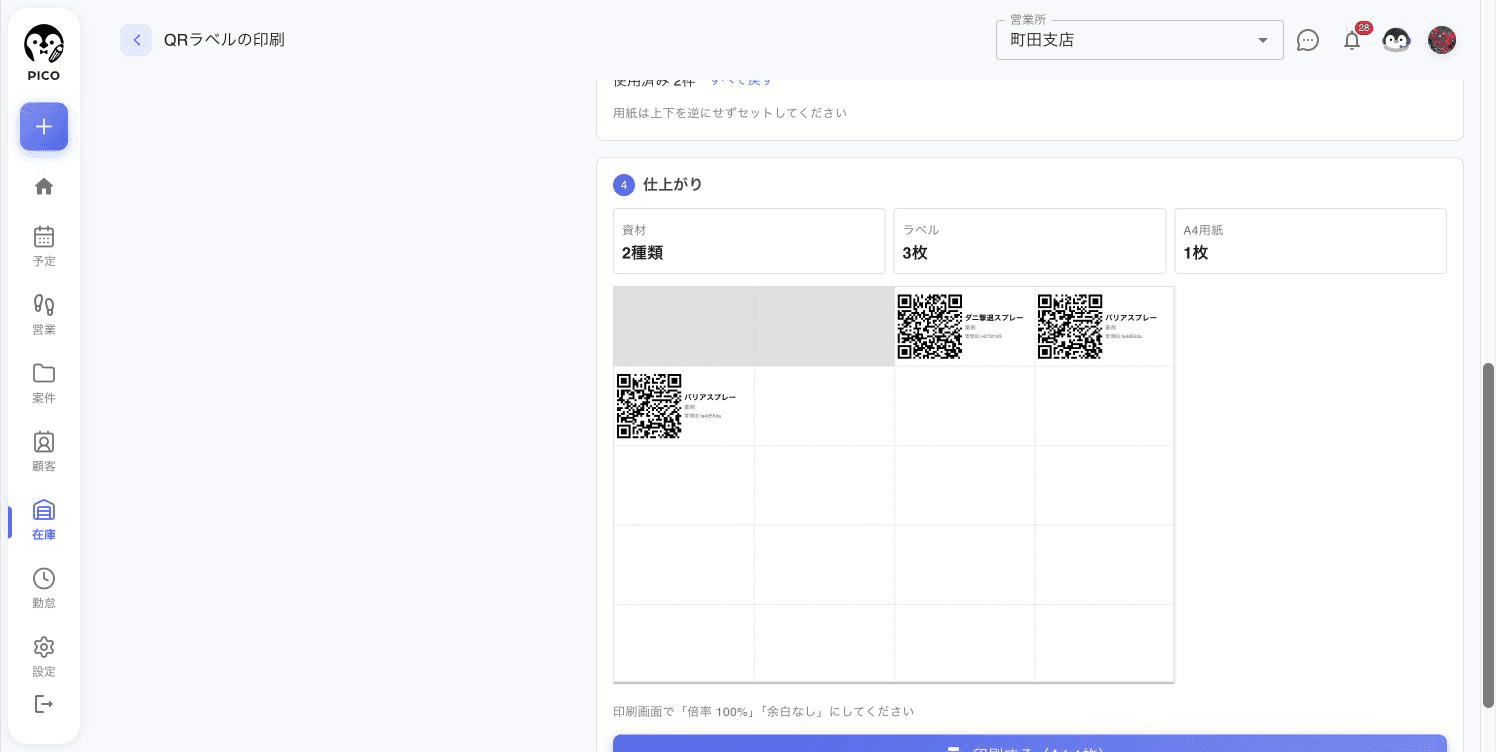Open 顧客 customers section
Screen dimensions: 1496x752
pos(44,451)
